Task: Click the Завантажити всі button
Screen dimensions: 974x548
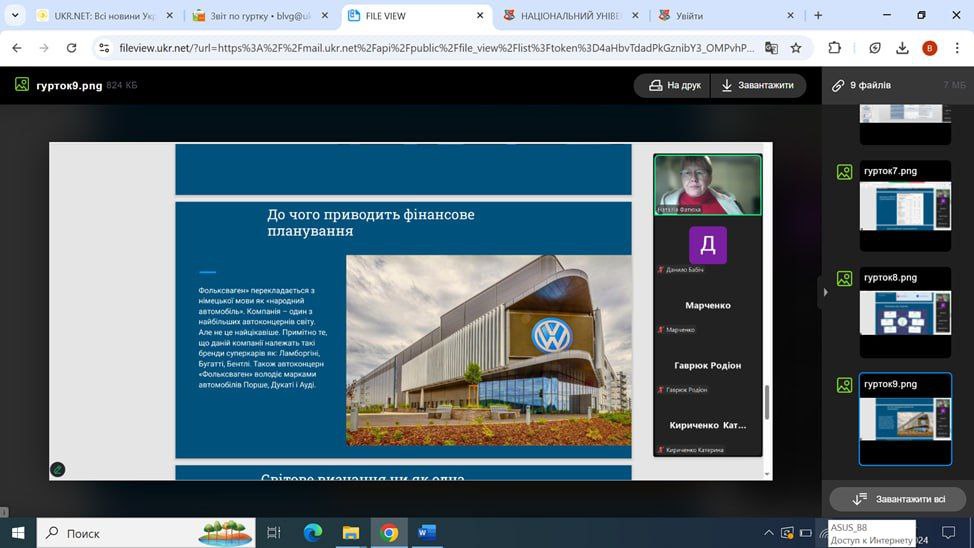Action: pyautogui.click(x=897, y=498)
